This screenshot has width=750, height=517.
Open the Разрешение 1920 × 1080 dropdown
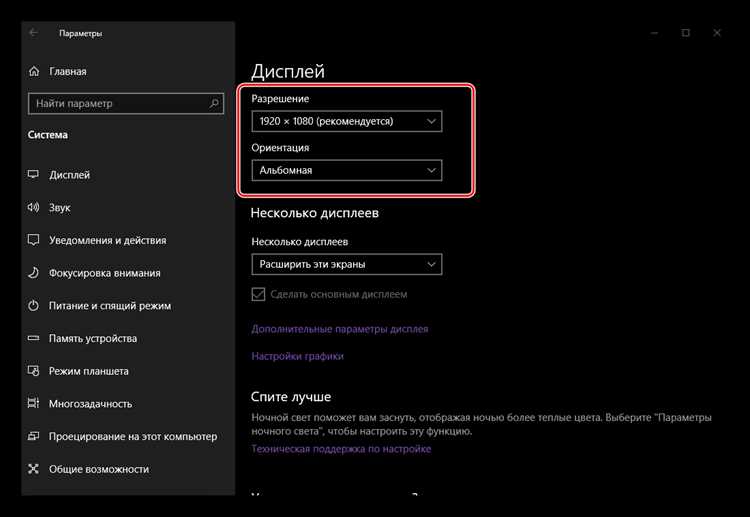point(347,121)
